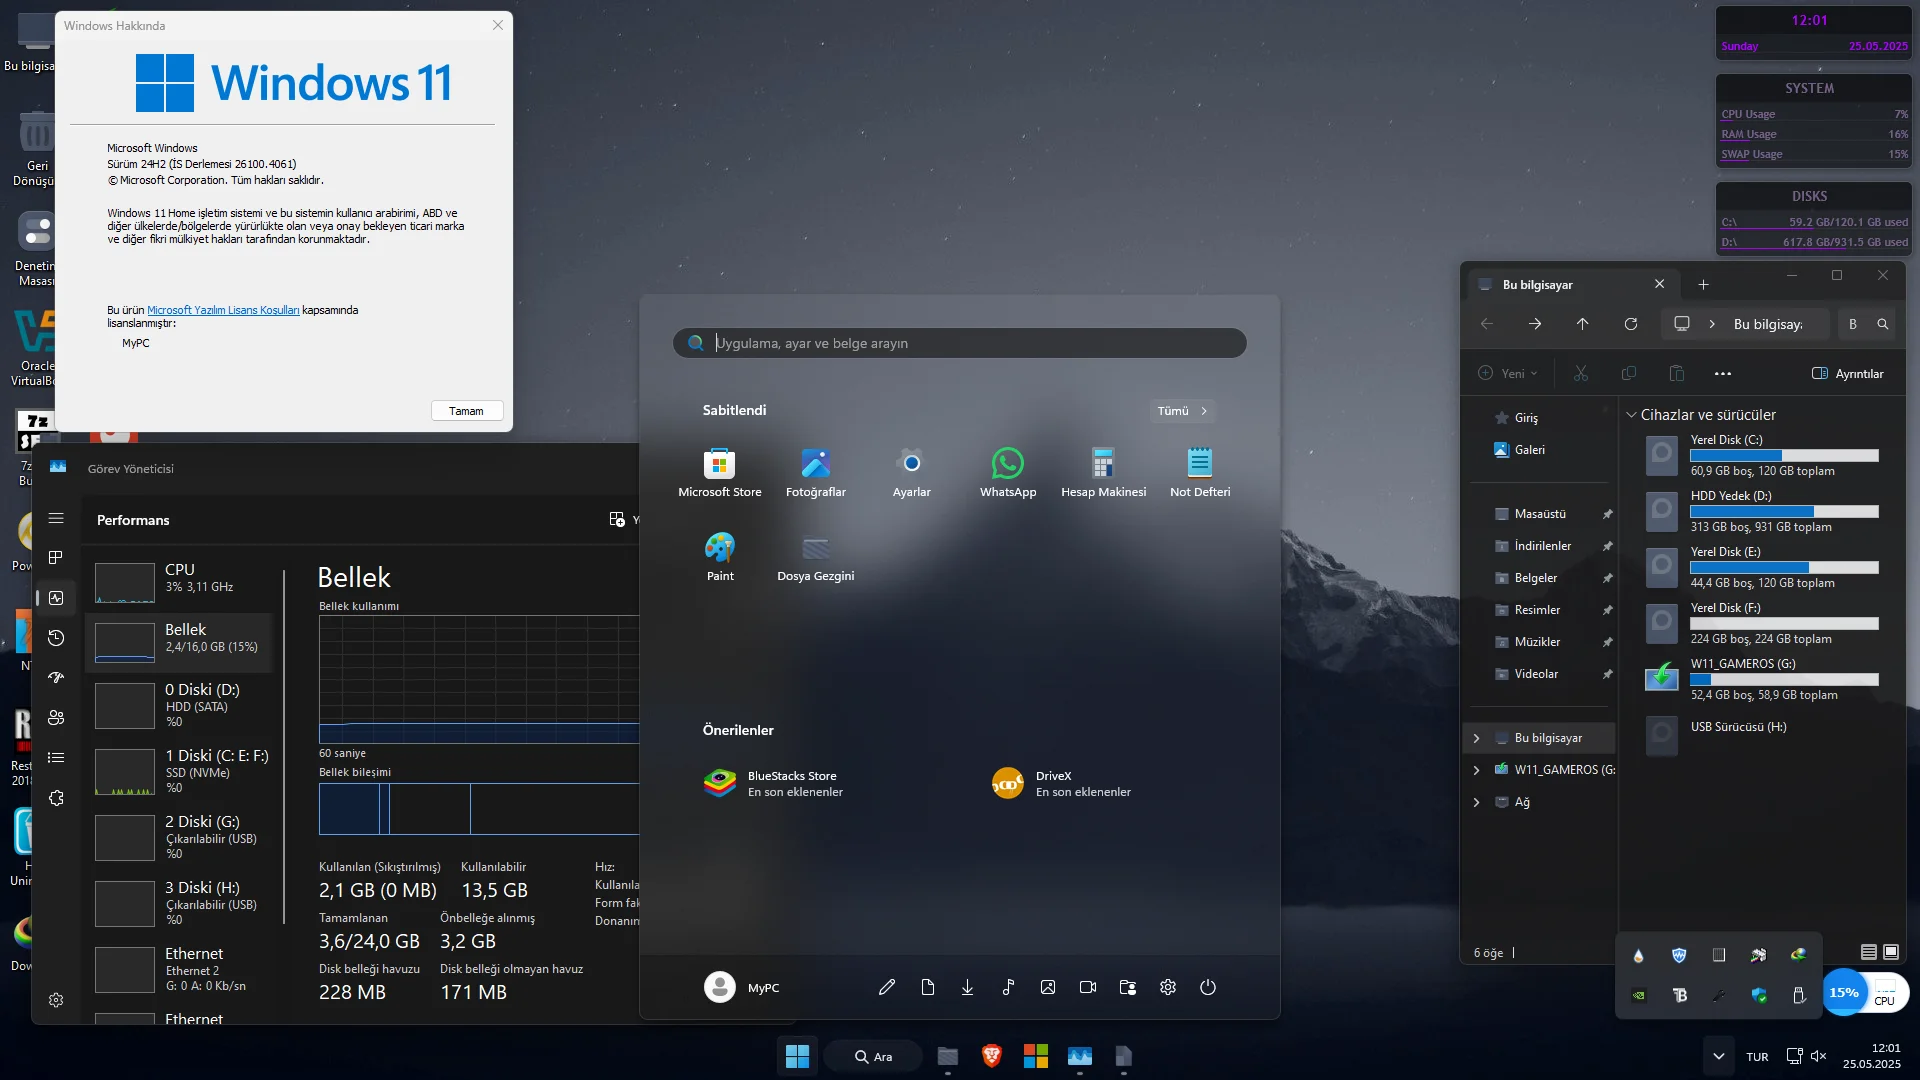Screen dimensions: 1920x1080
Task: Open Hesap Makinesi calculator app
Action: [x=1103, y=472]
